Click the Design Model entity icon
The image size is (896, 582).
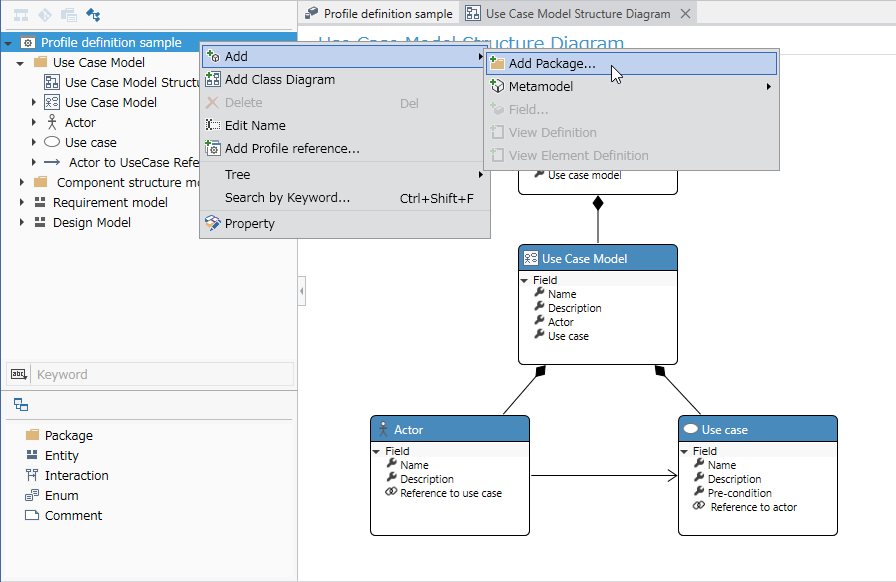(40, 222)
